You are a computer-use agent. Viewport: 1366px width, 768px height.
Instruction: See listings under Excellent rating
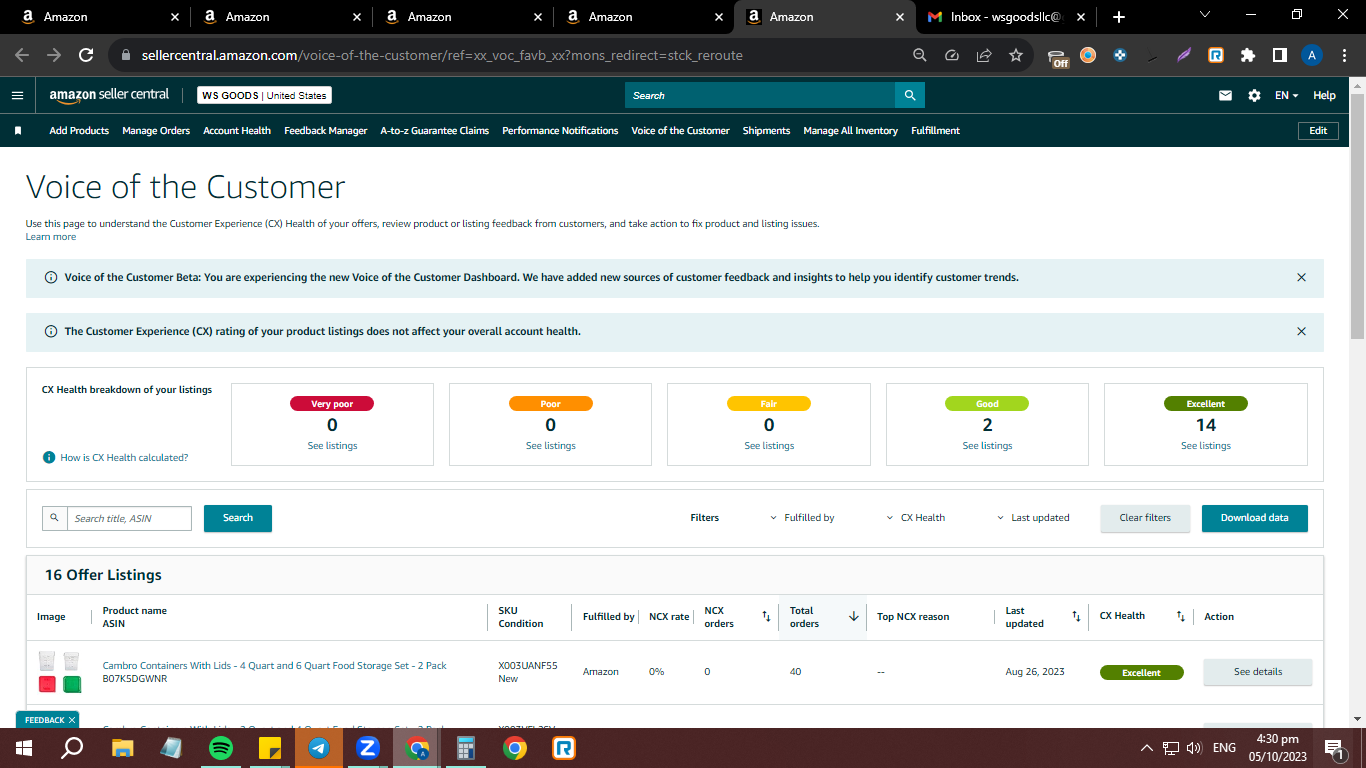click(1206, 446)
